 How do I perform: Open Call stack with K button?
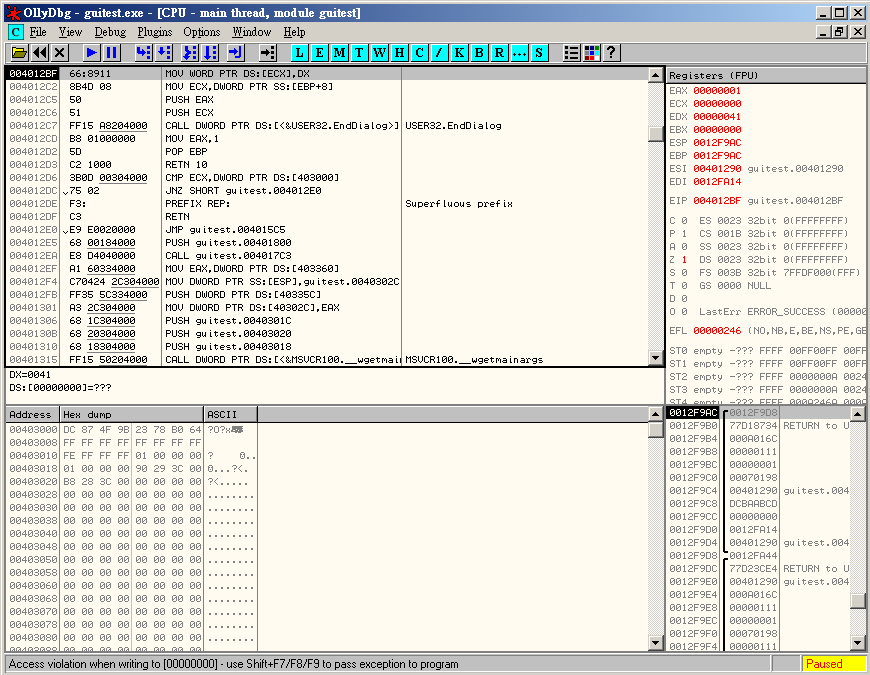tap(460, 52)
